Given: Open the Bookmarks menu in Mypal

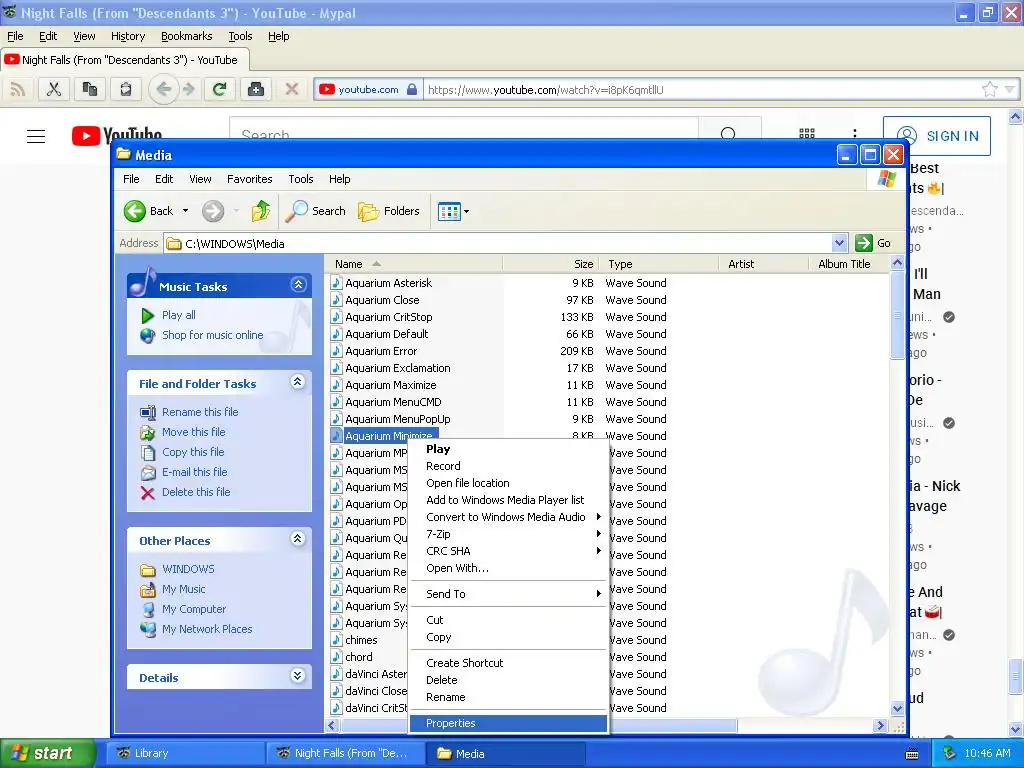Looking at the screenshot, I should click(x=187, y=37).
